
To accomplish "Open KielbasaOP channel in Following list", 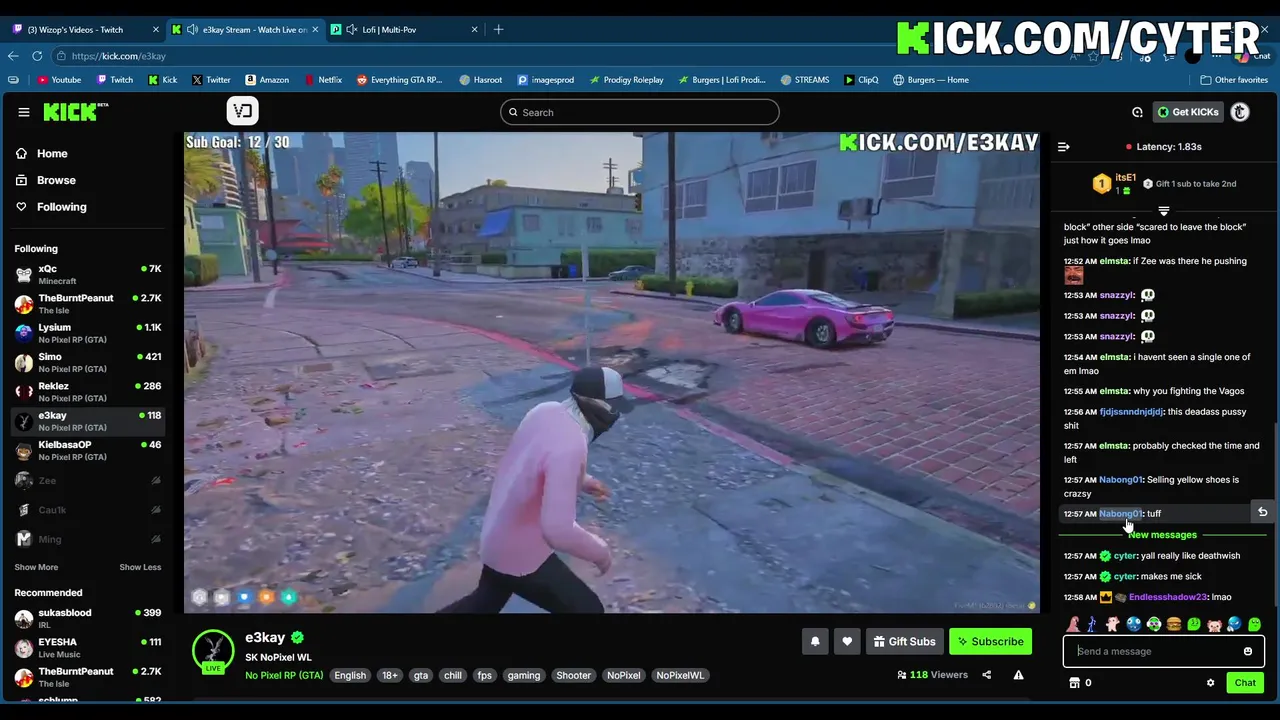I will [88, 450].
